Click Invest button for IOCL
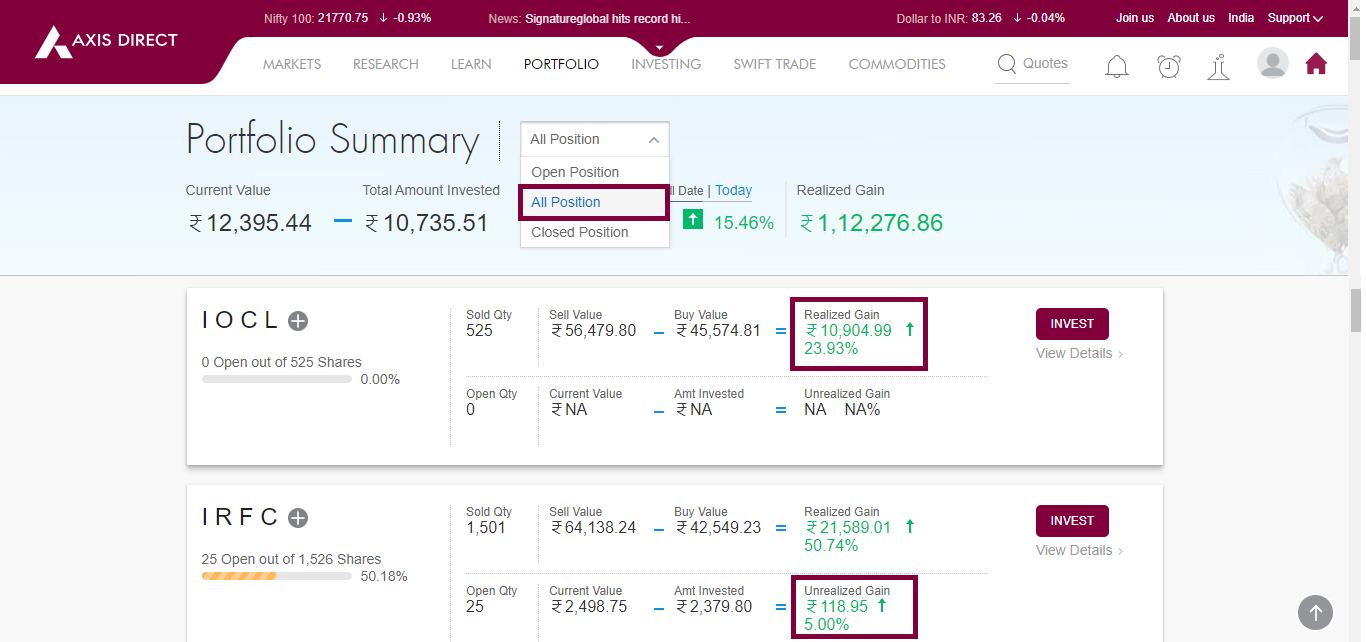Viewport: 1366px width, 642px height. 1072,324
